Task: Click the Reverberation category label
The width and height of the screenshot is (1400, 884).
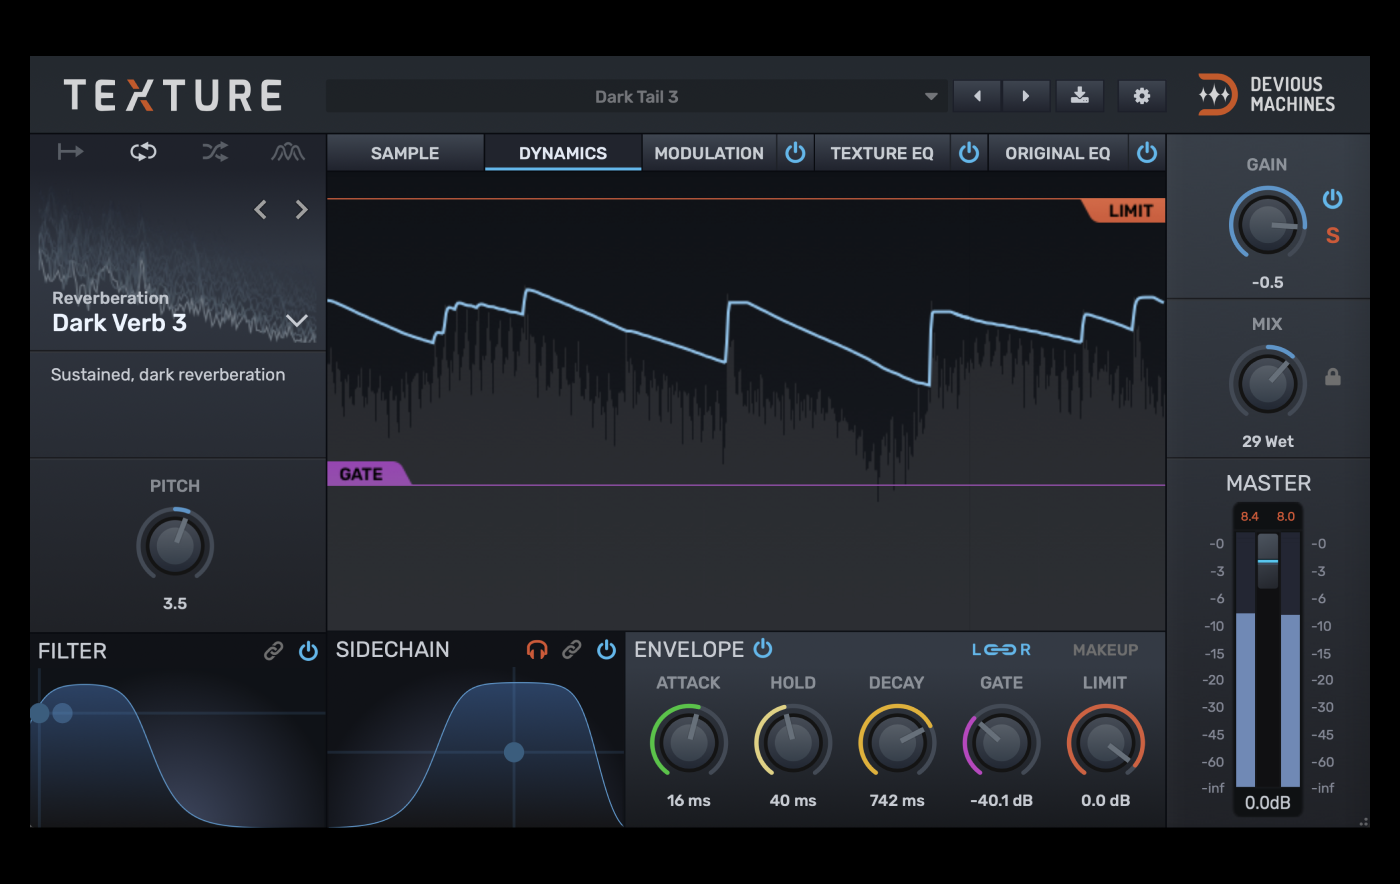Action: pos(110,298)
